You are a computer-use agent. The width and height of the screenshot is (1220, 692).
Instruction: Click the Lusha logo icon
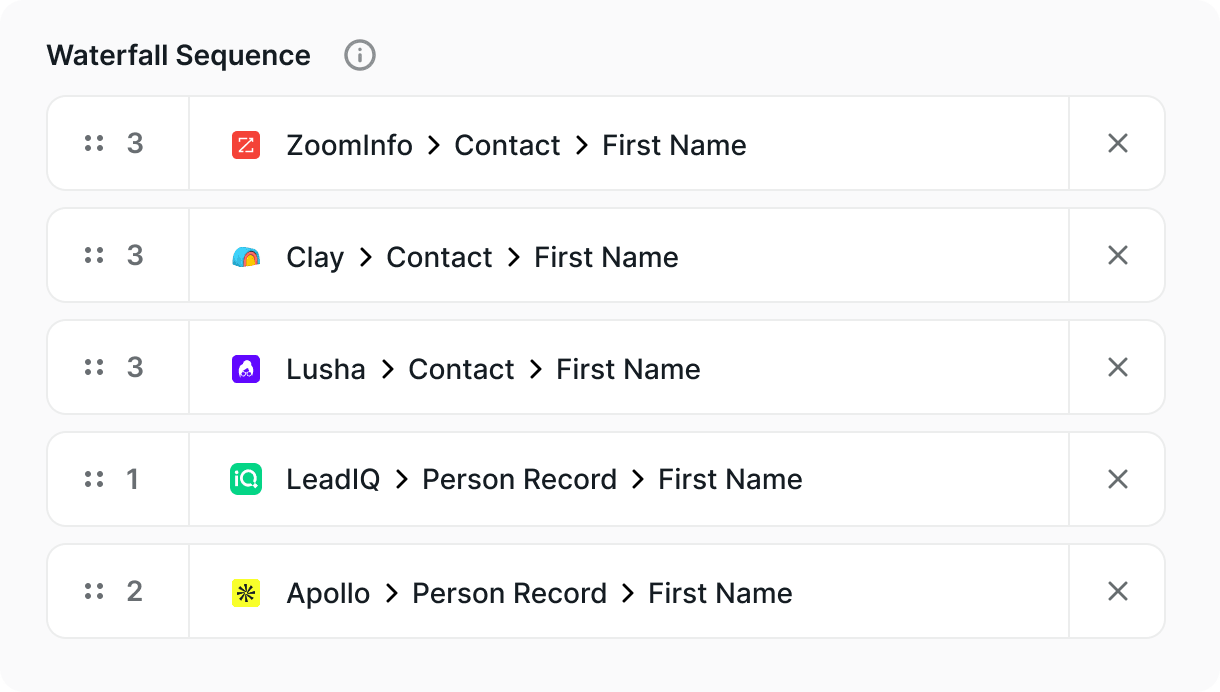[x=246, y=369]
